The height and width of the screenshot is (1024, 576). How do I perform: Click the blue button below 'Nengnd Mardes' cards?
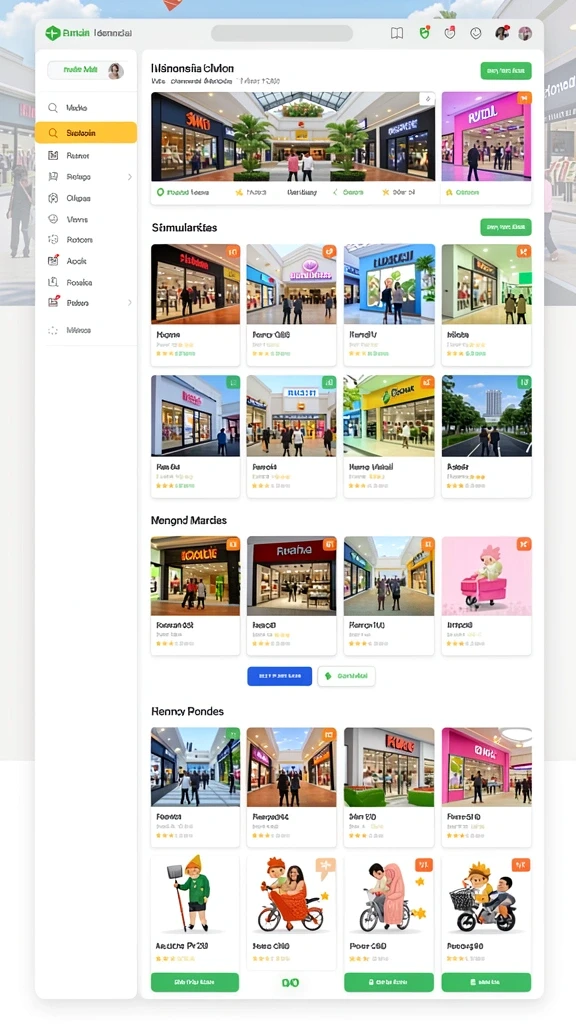coord(280,676)
